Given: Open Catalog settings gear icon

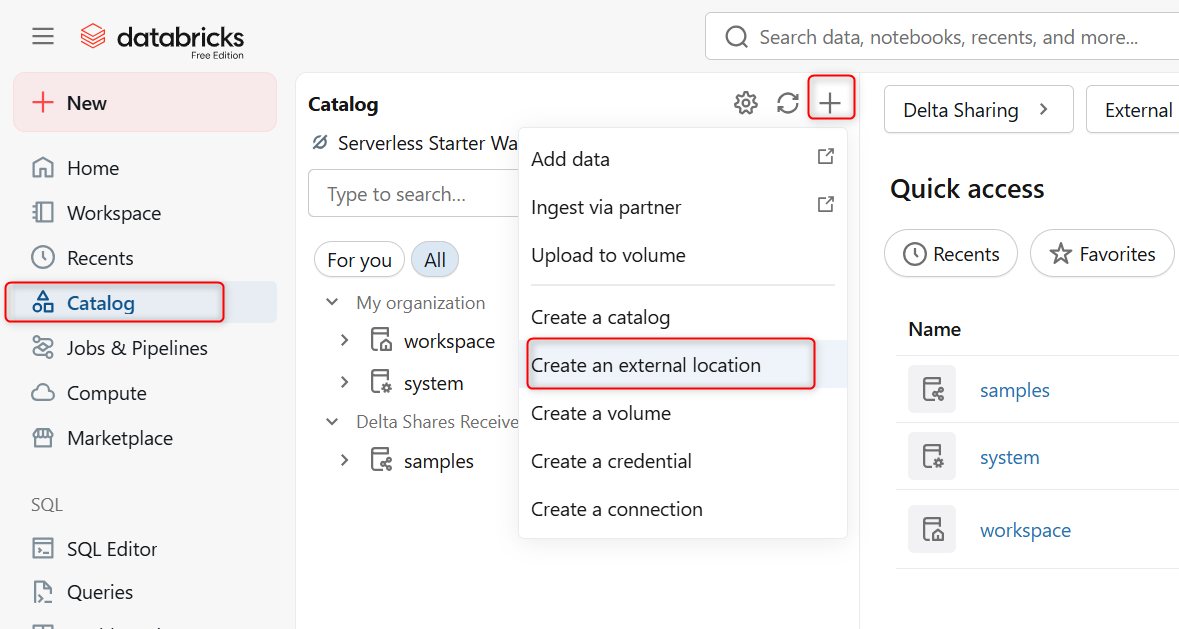Looking at the screenshot, I should (746, 103).
